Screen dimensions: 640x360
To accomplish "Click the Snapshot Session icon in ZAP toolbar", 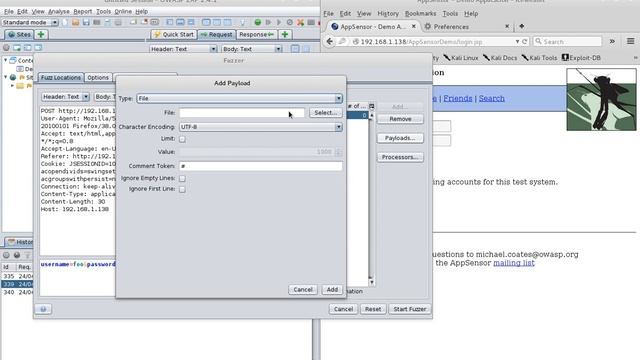I will coord(97,22).
